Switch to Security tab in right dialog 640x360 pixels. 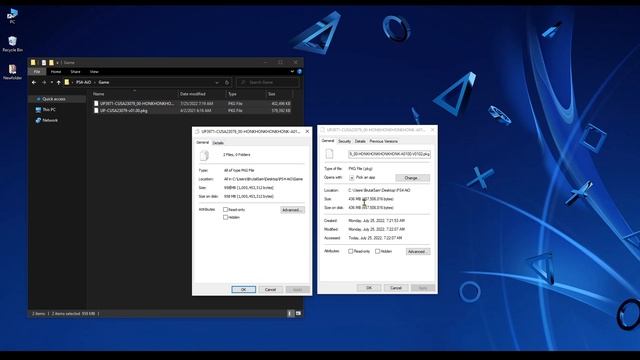pos(344,141)
